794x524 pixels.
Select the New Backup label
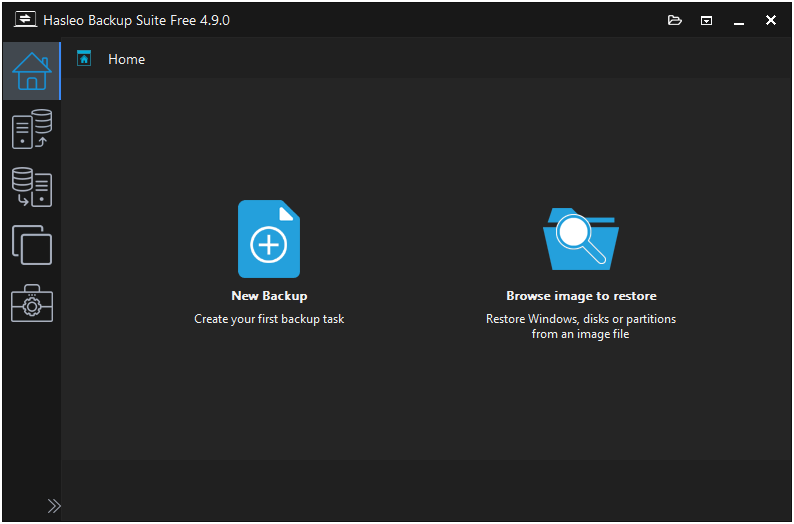point(269,296)
